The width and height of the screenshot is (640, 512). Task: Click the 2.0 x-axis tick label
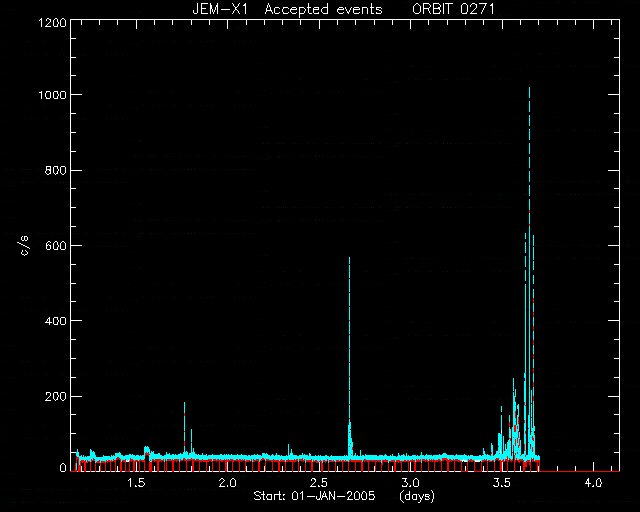click(x=227, y=483)
